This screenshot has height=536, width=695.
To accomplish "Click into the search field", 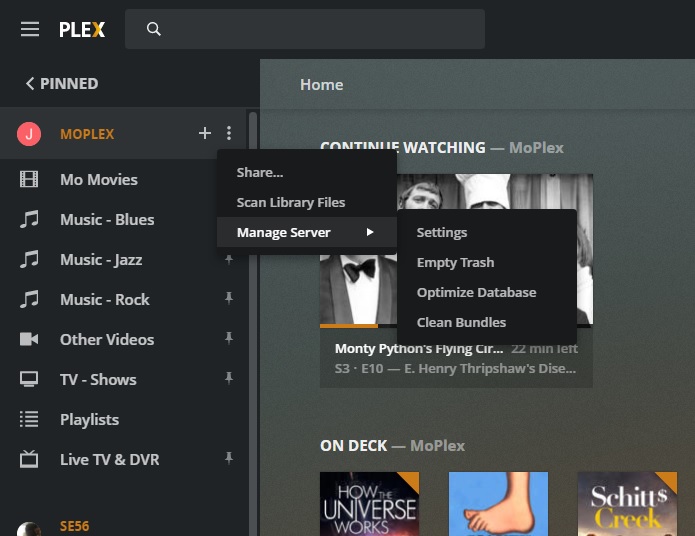I will tap(305, 29).
